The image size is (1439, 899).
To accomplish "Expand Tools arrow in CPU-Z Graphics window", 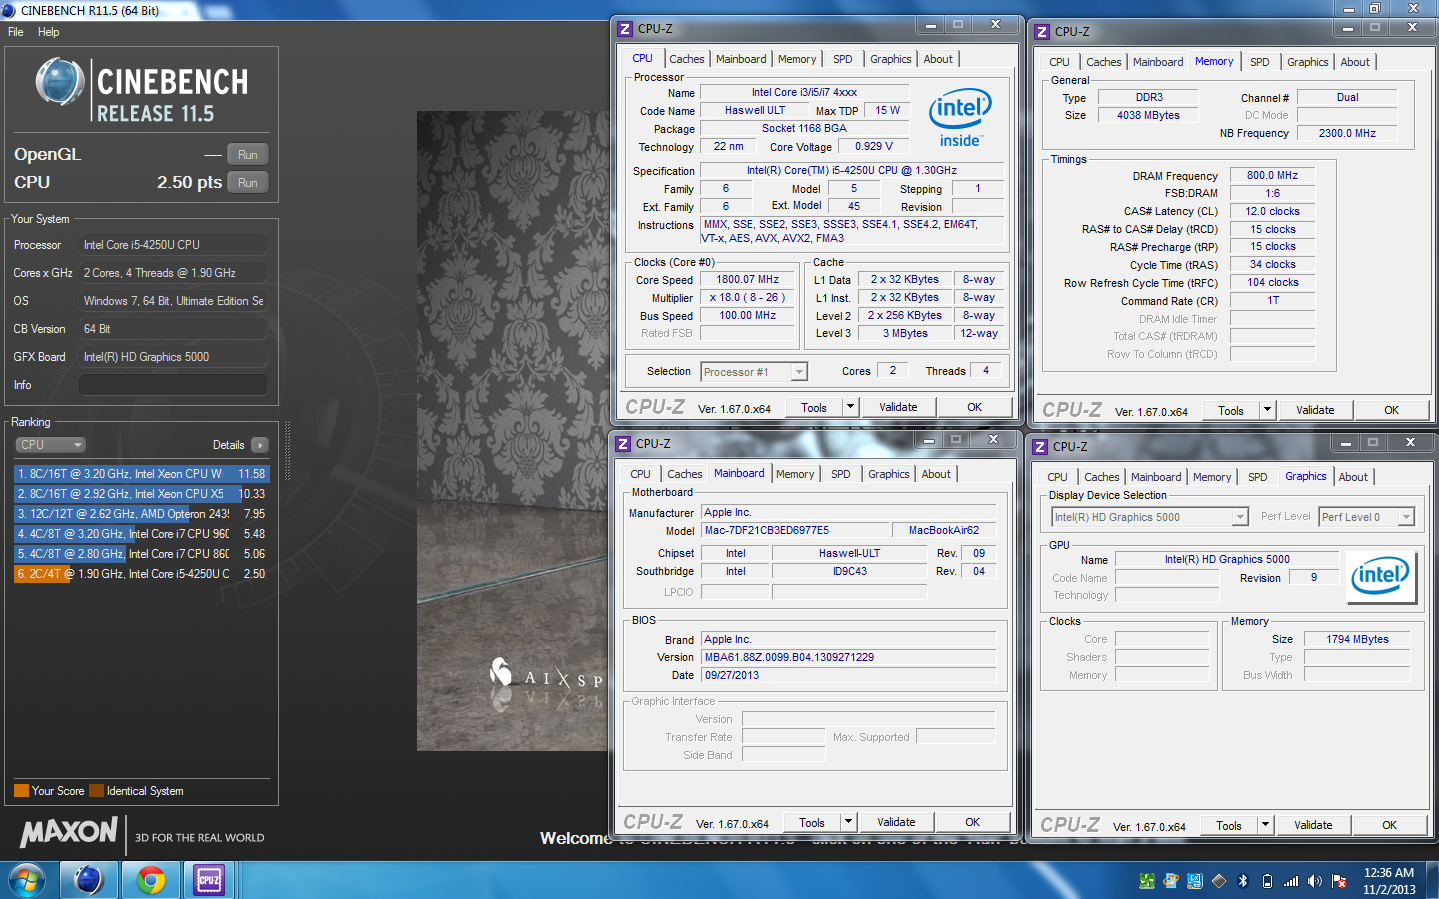I will tap(1265, 825).
